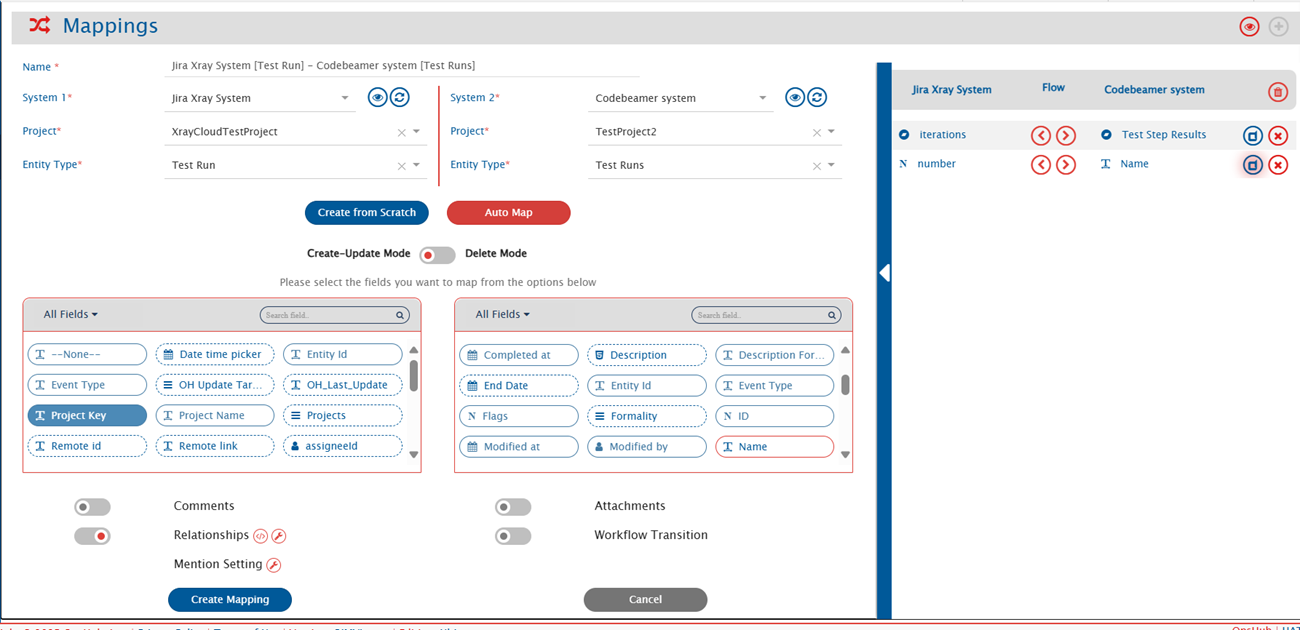Screen dimensions: 1300x630
Task: Open Relationships wrench configuration icon
Action: point(279,536)
